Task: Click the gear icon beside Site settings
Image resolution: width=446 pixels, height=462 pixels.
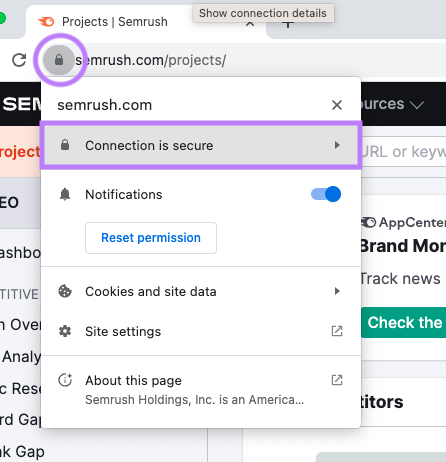Action: (65, 331)
